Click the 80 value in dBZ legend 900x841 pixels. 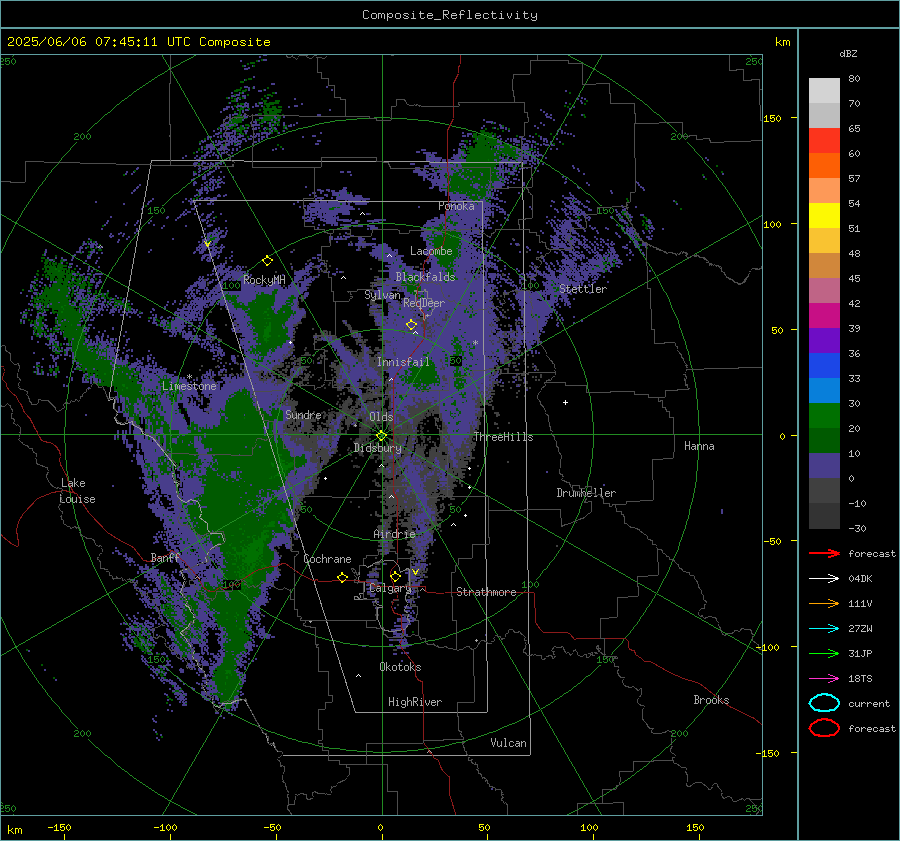[854, 79]
